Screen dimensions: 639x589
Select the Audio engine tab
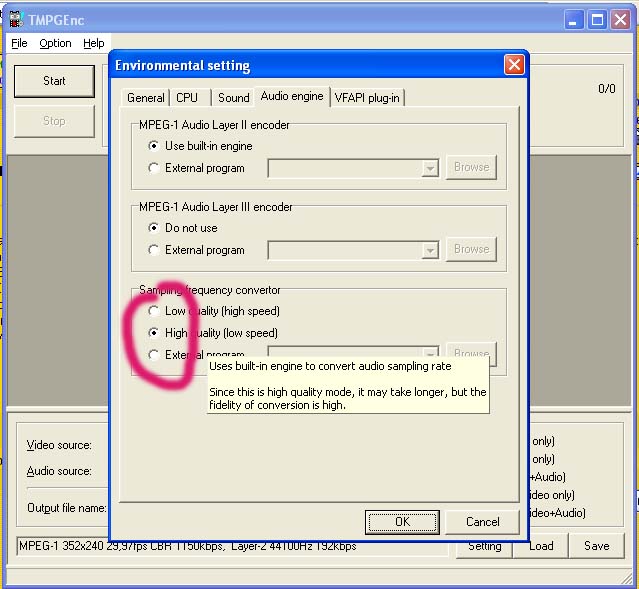pos(292,96)
